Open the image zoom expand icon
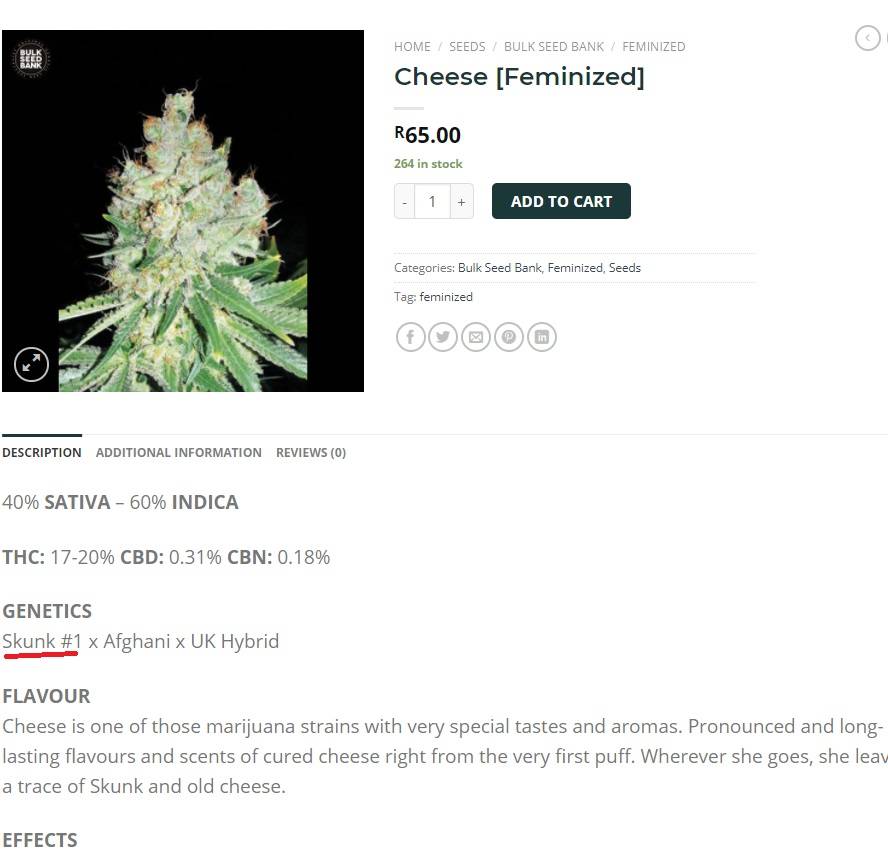 tap(31, 364)
